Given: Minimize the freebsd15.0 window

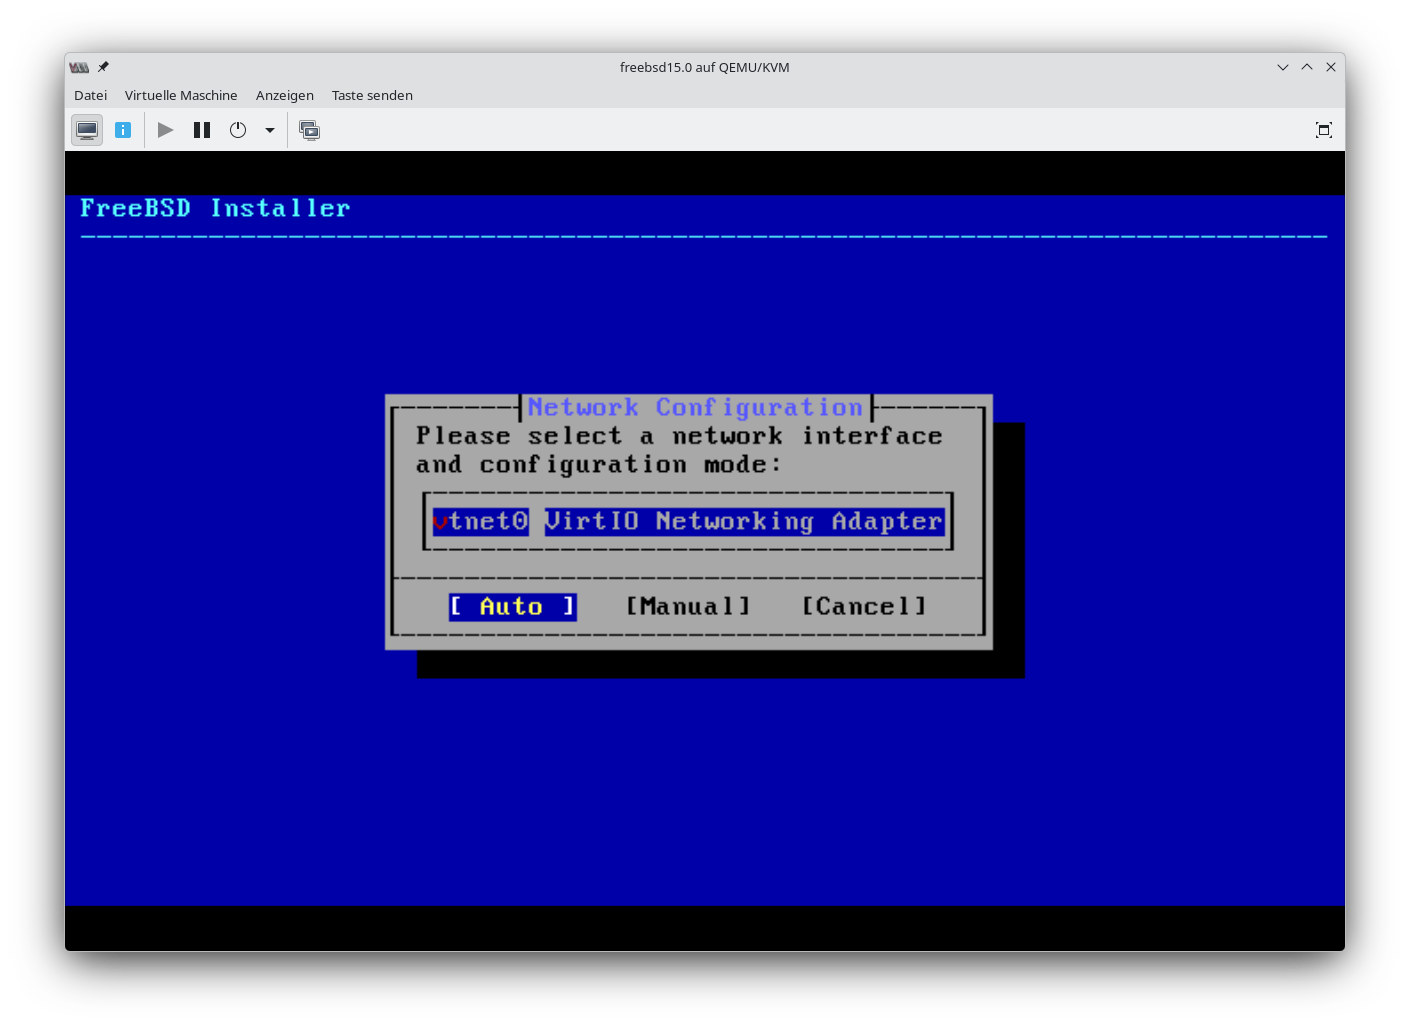Looking at the screenshot, I should [1283, 67].
